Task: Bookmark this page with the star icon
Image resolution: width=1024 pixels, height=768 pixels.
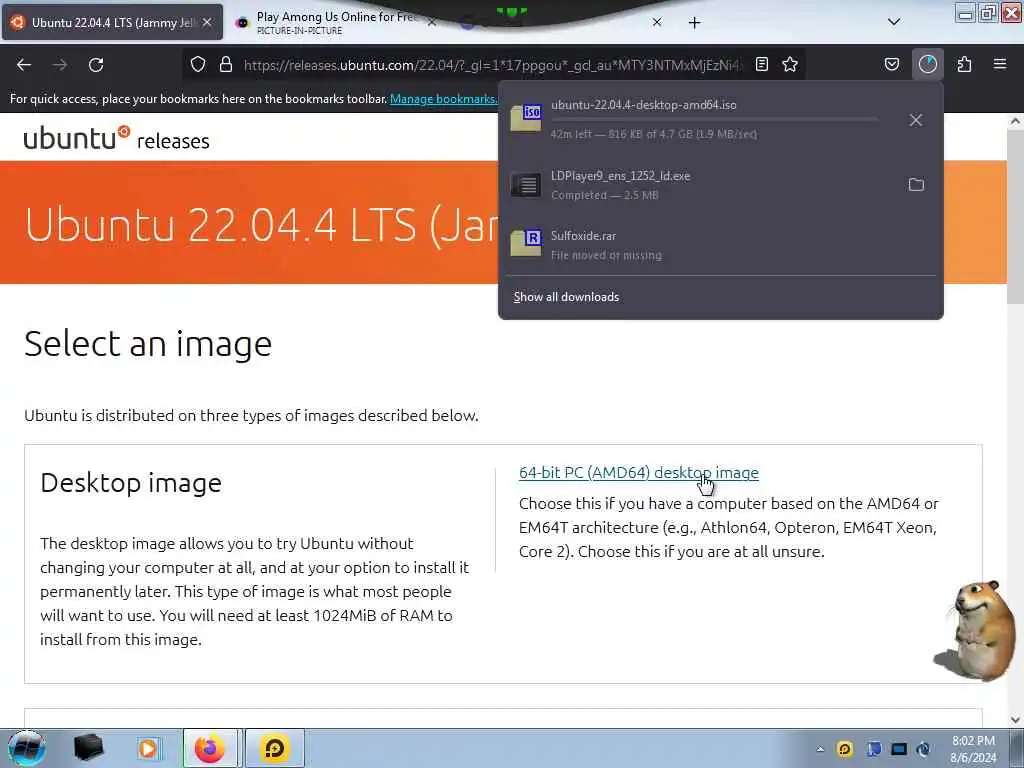Action: coord(790,64)
